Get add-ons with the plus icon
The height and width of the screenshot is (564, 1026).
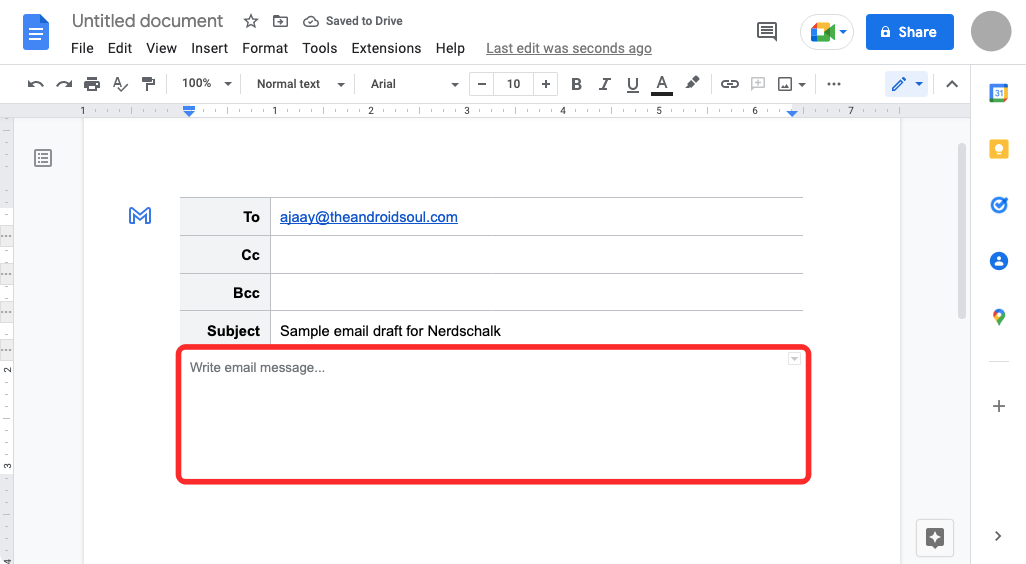coord(999,406)
